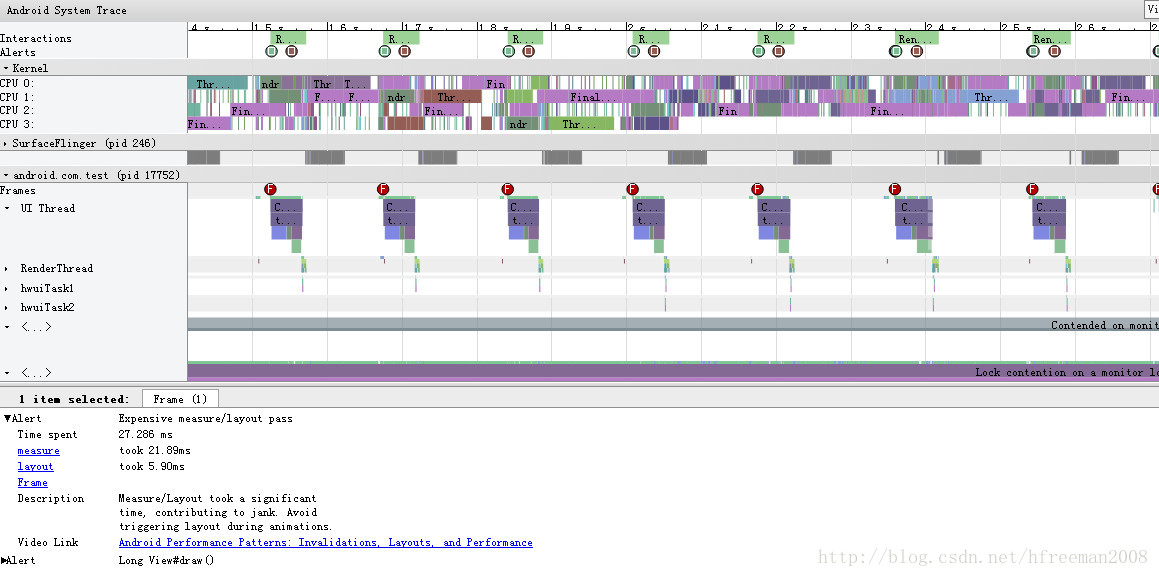Screen dimensions: 1159x577
Task: Click the green alert circle at 2 s
Action: click(633, 51)
